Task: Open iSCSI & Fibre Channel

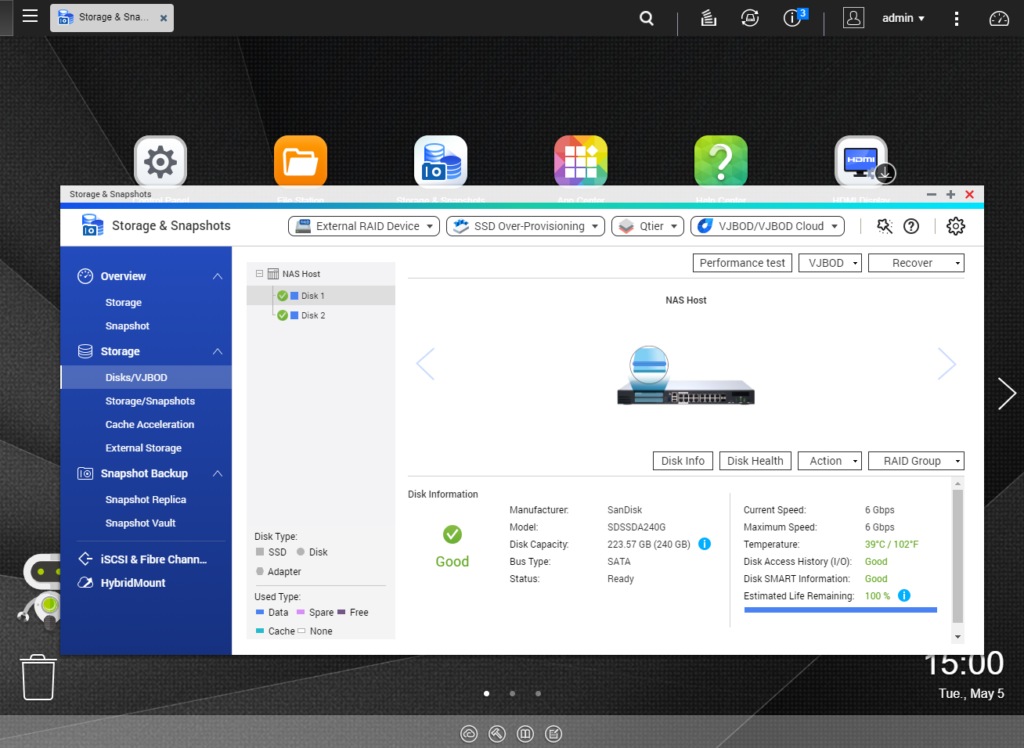Action: [x=143, y=559]
